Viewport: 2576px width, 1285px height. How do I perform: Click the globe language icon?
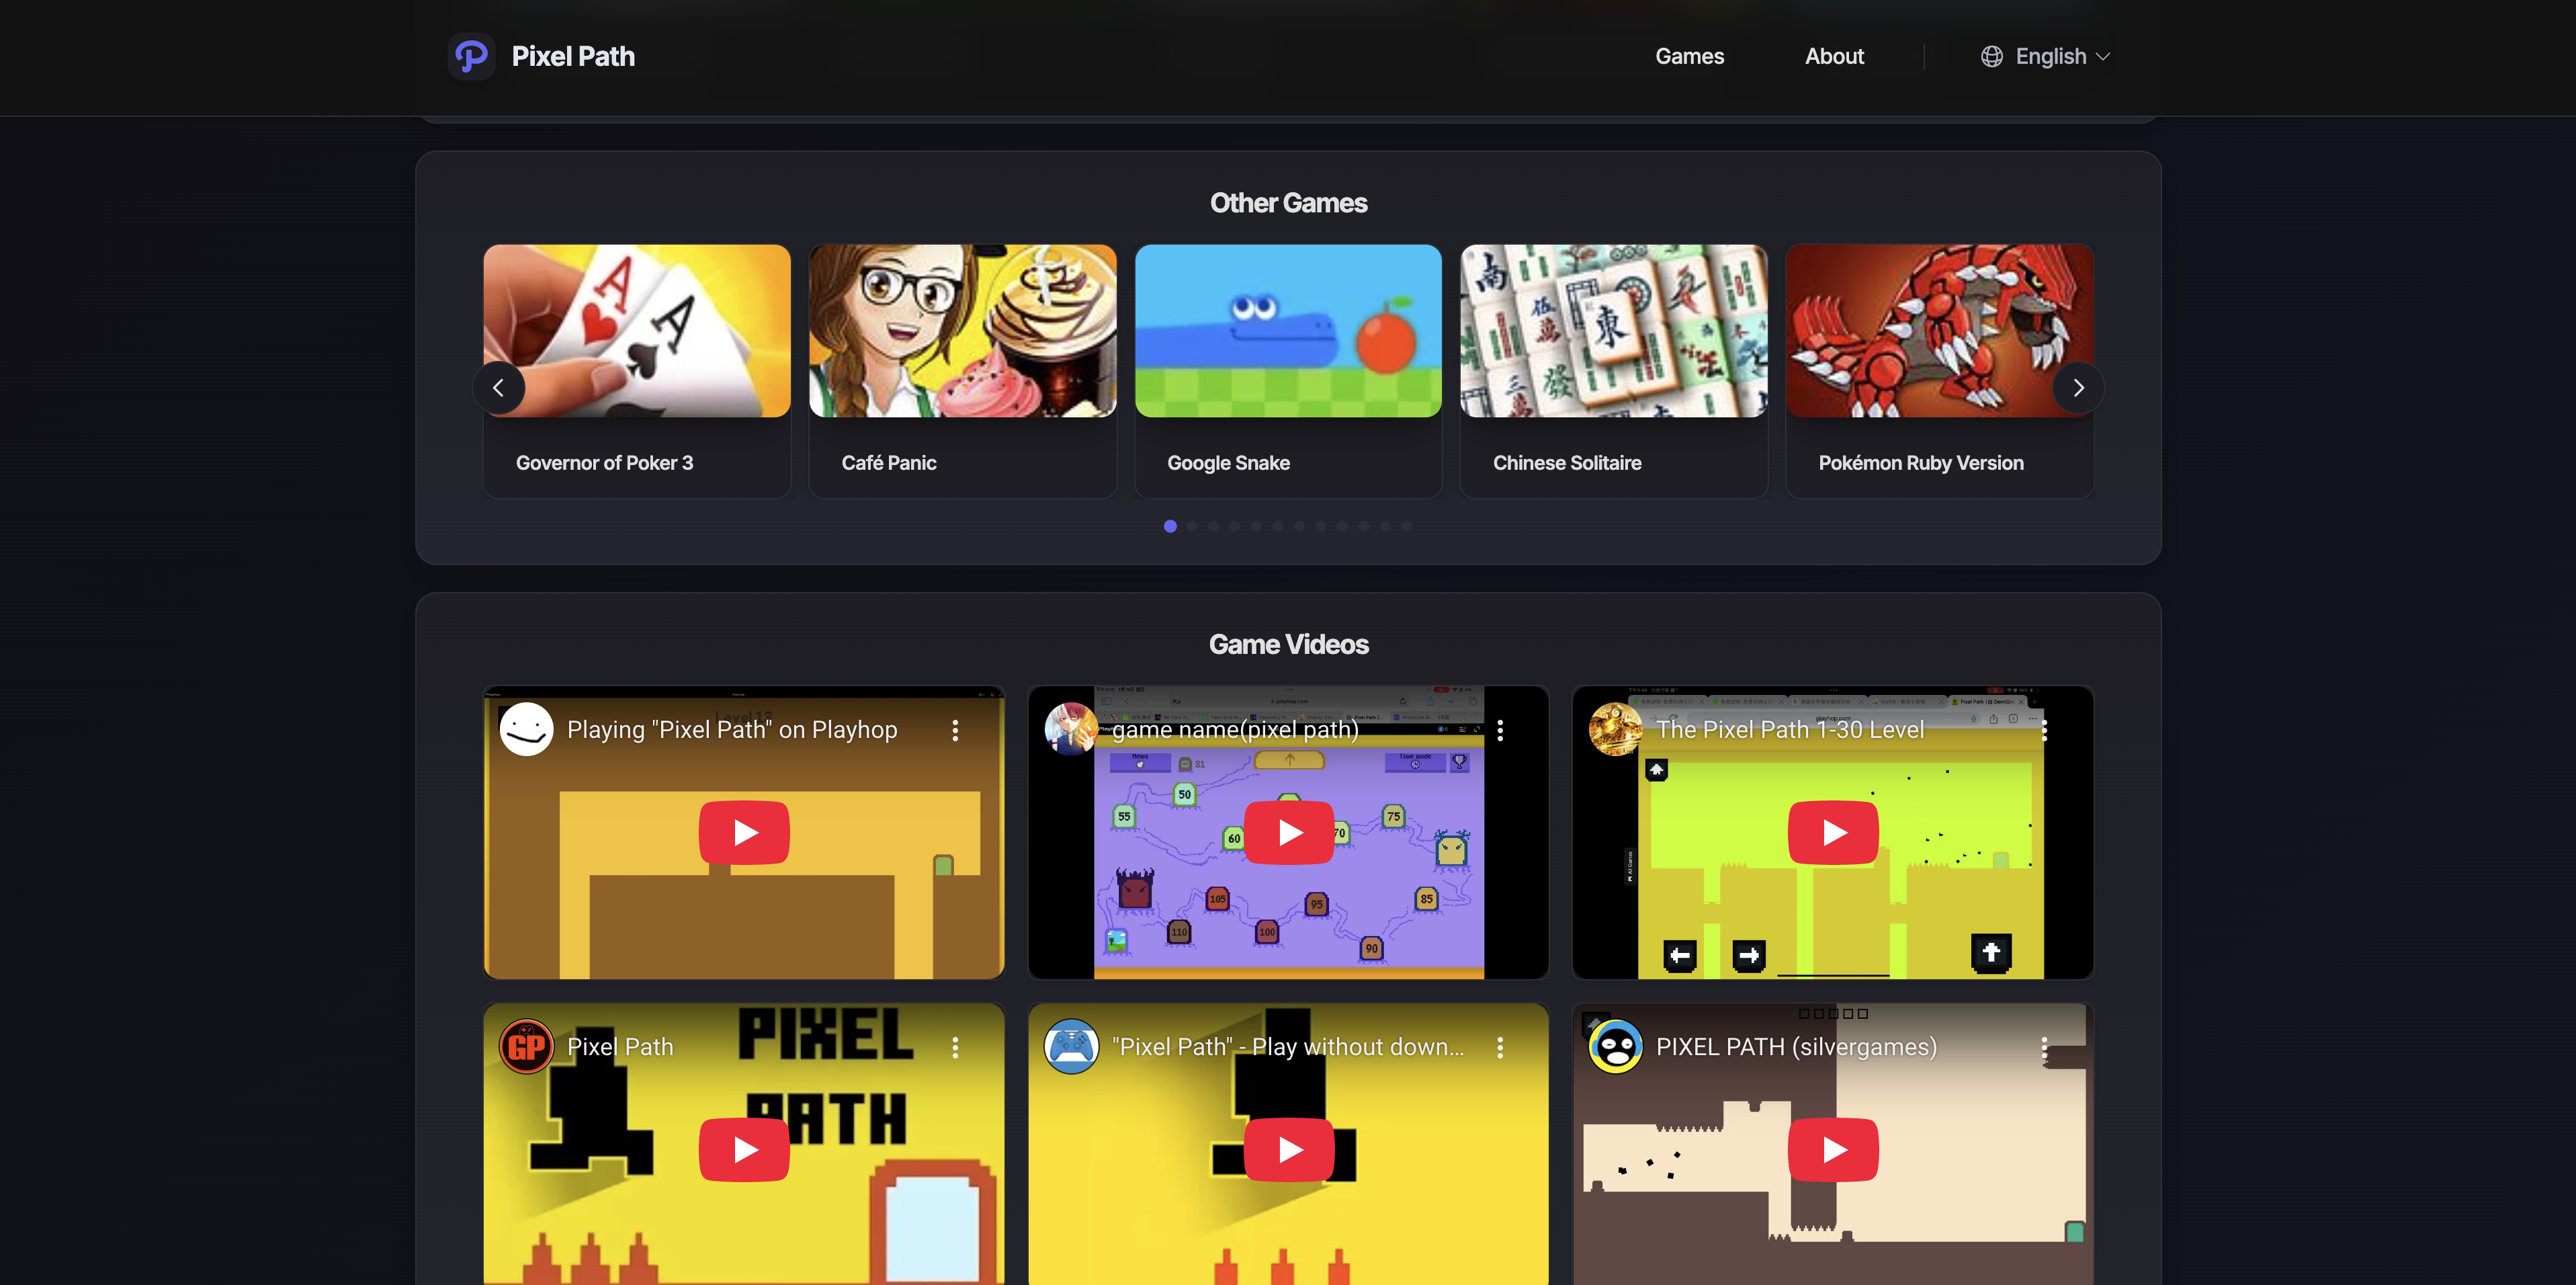(x=1992, y=57)
